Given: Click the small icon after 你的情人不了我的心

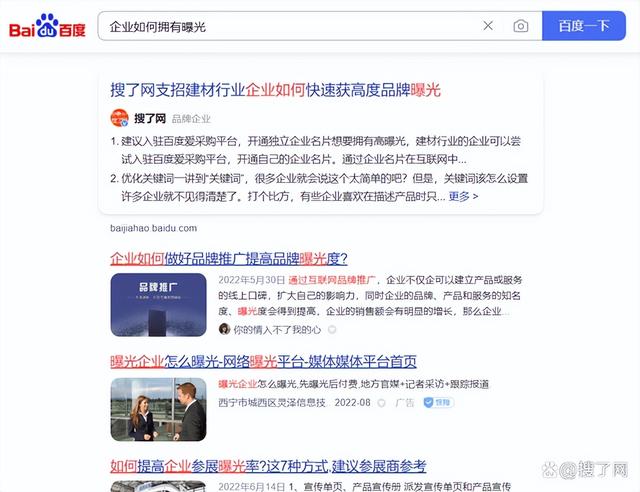Looking at the screenshot, I should click(x=332, y=329).
